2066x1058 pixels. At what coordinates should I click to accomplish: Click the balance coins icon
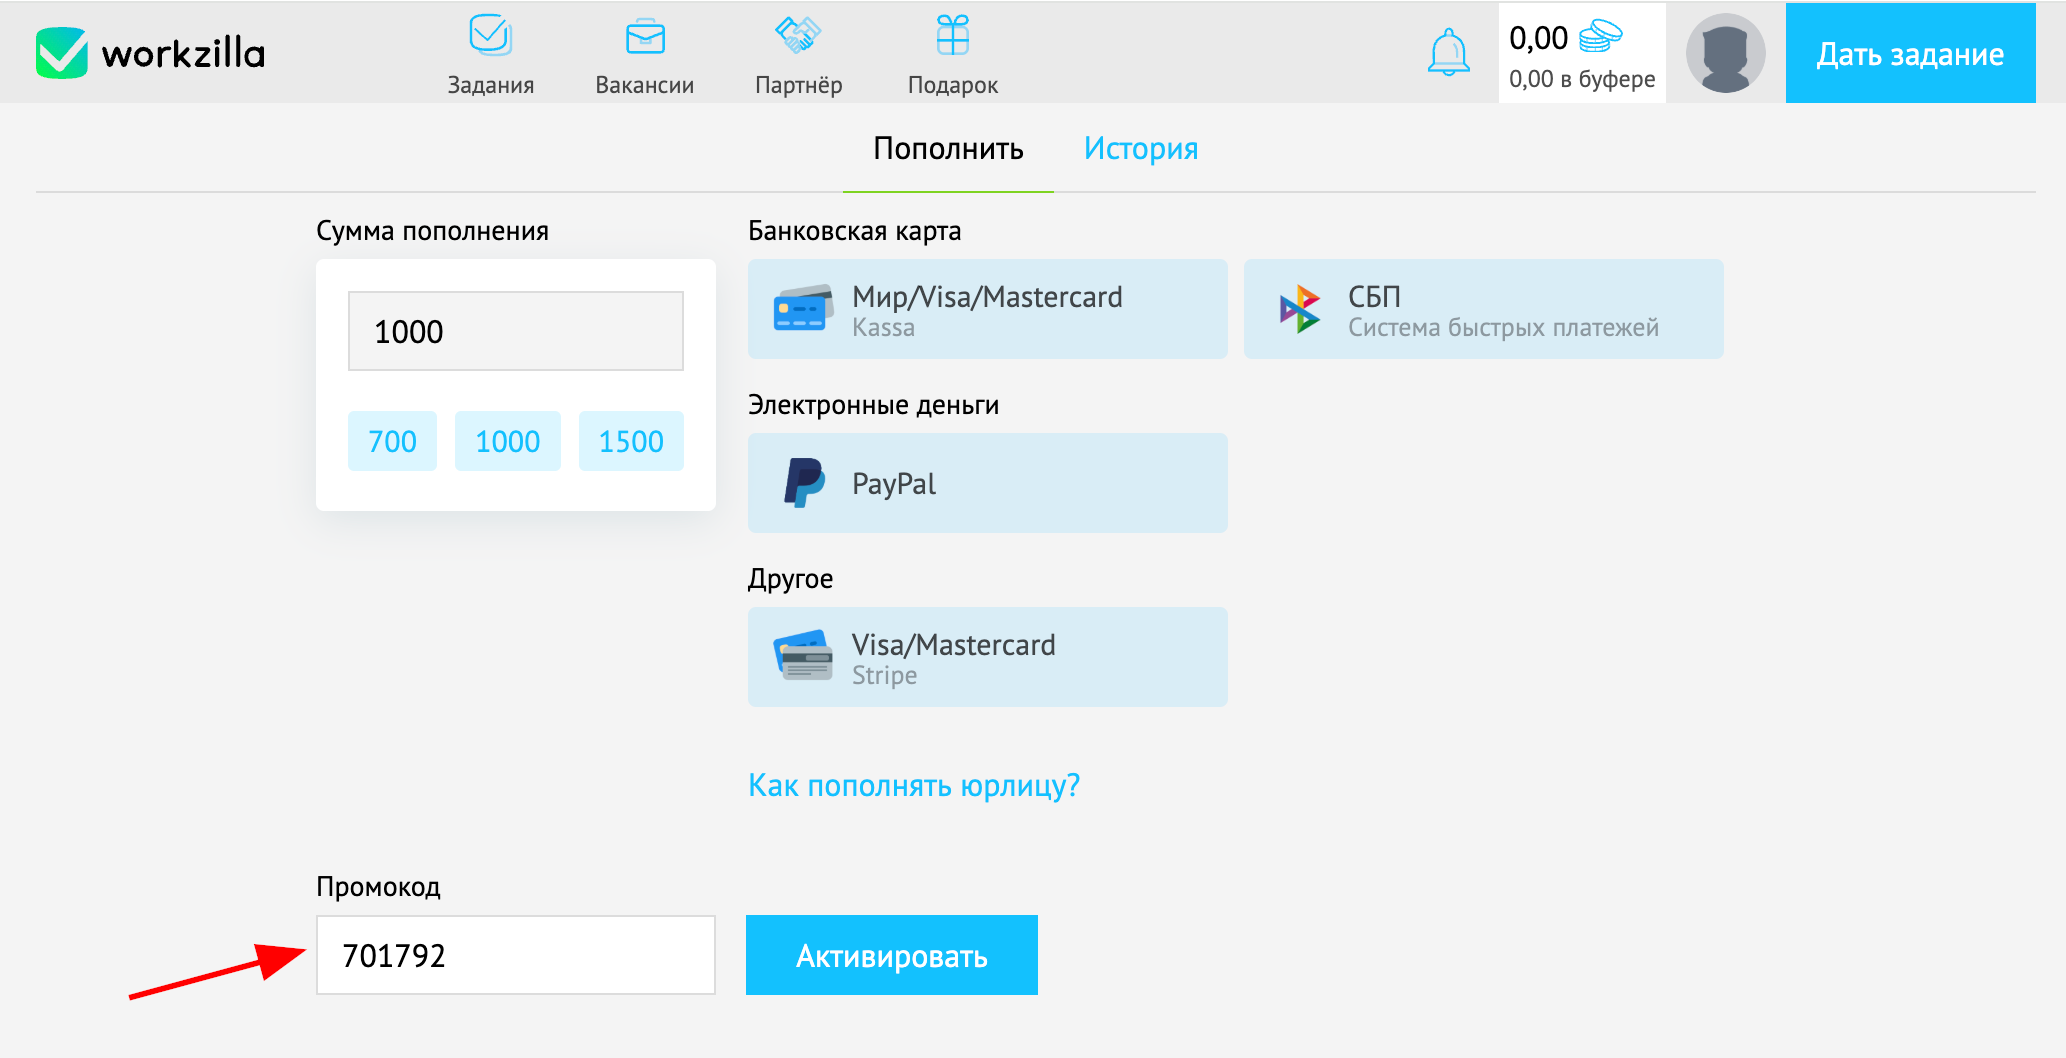[1601, 36]
